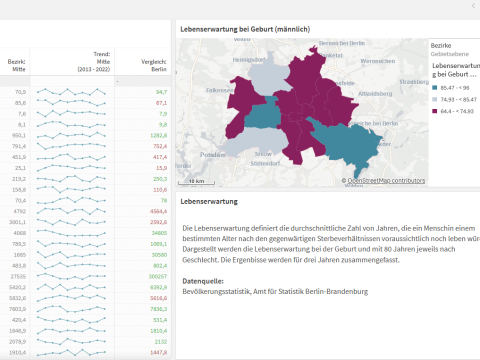Click the Berlin comparison value 94,7
The image size is (480, 360).
click(161, 92)
